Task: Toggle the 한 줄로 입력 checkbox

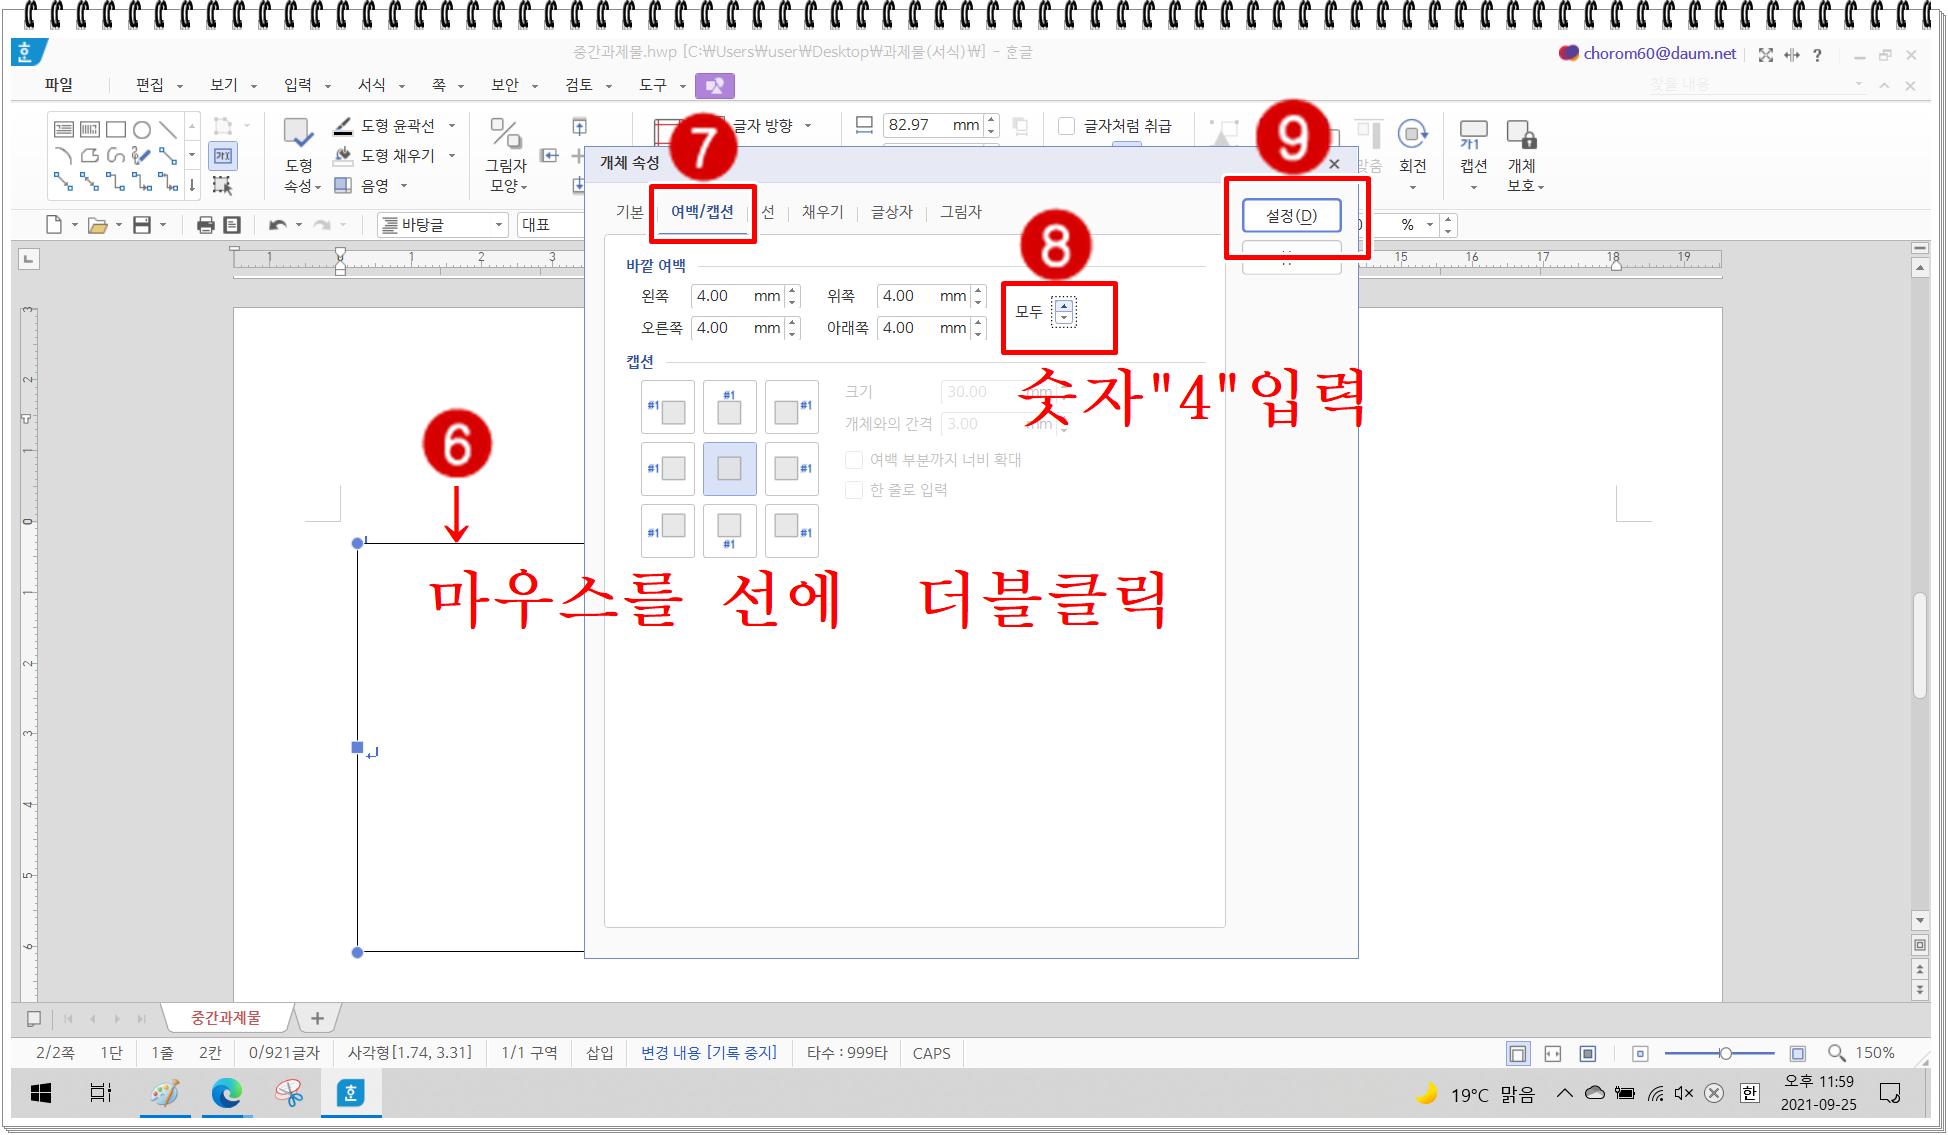Action: coord(854,490)
